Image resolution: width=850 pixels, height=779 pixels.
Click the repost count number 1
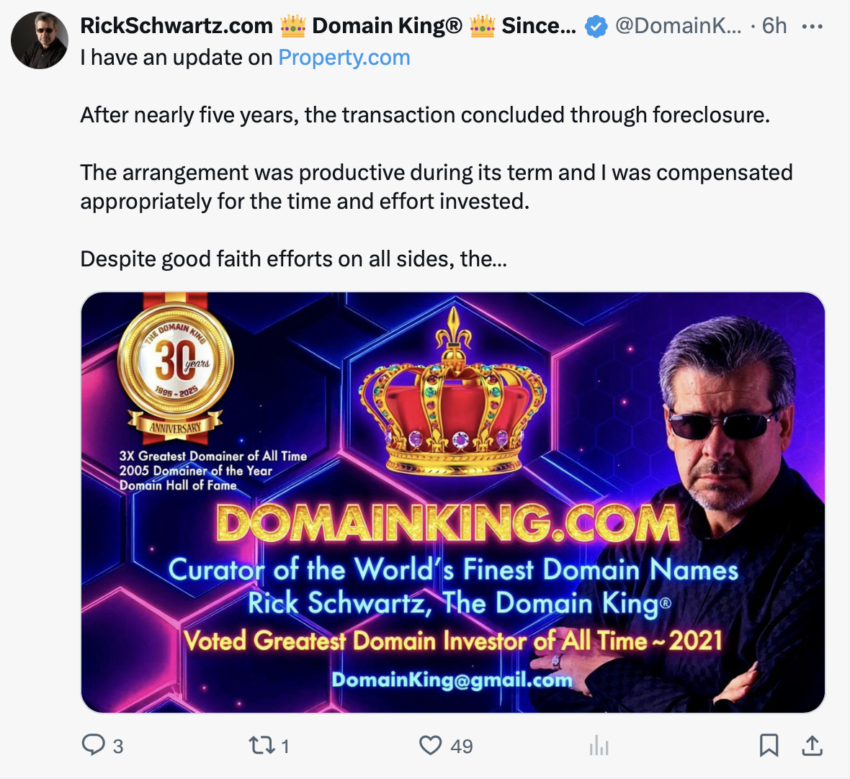pos(285,746)
